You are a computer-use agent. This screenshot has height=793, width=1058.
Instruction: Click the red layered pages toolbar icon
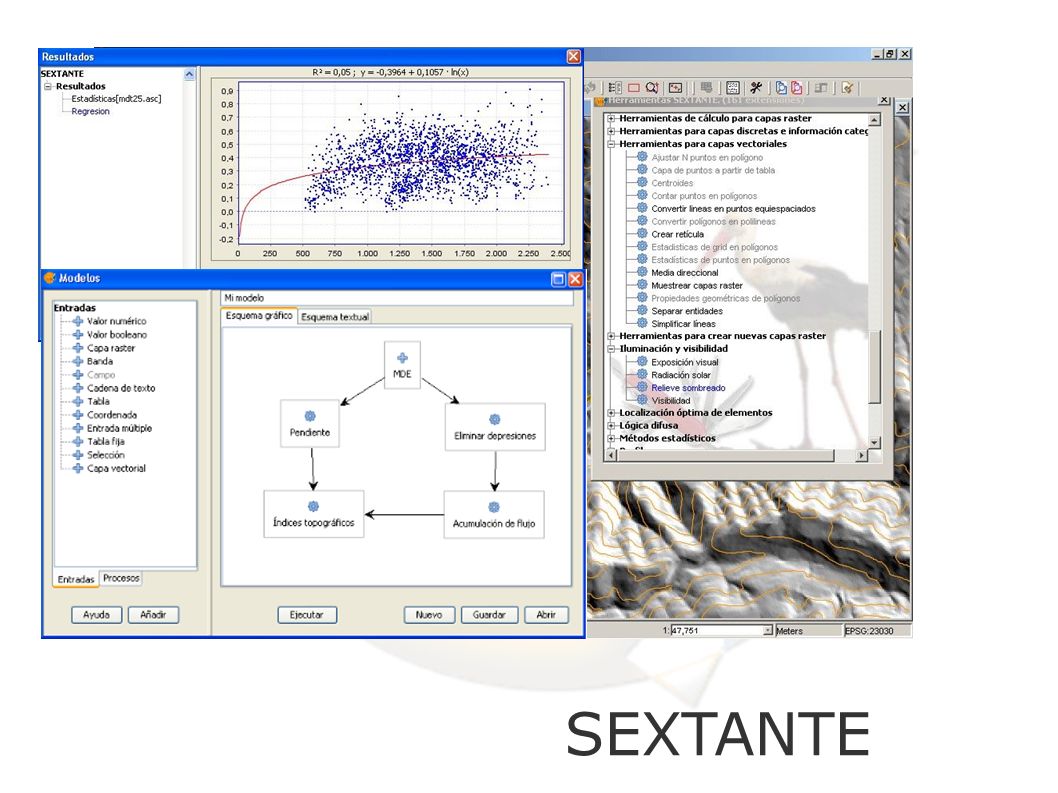pos(798,87)
